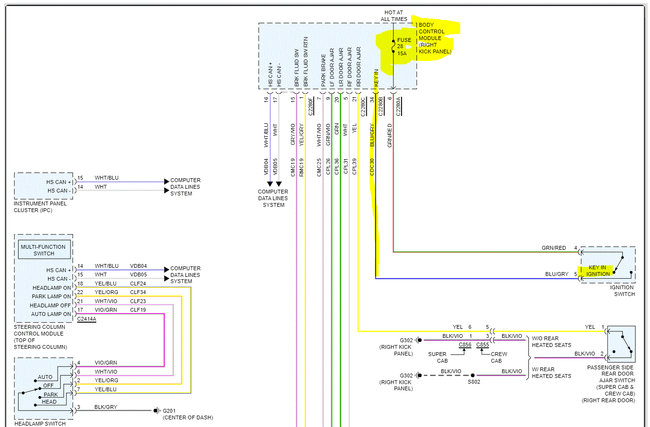650x427 pixels.
Task: Click vertical "GRY/VIO" wire label
Action: 293,133
